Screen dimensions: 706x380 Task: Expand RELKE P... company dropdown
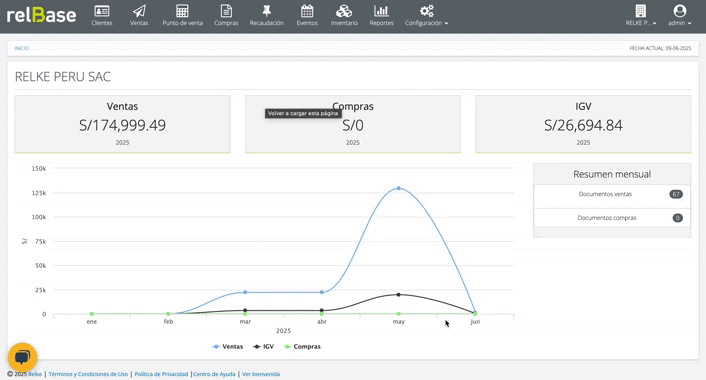(641, 15)
